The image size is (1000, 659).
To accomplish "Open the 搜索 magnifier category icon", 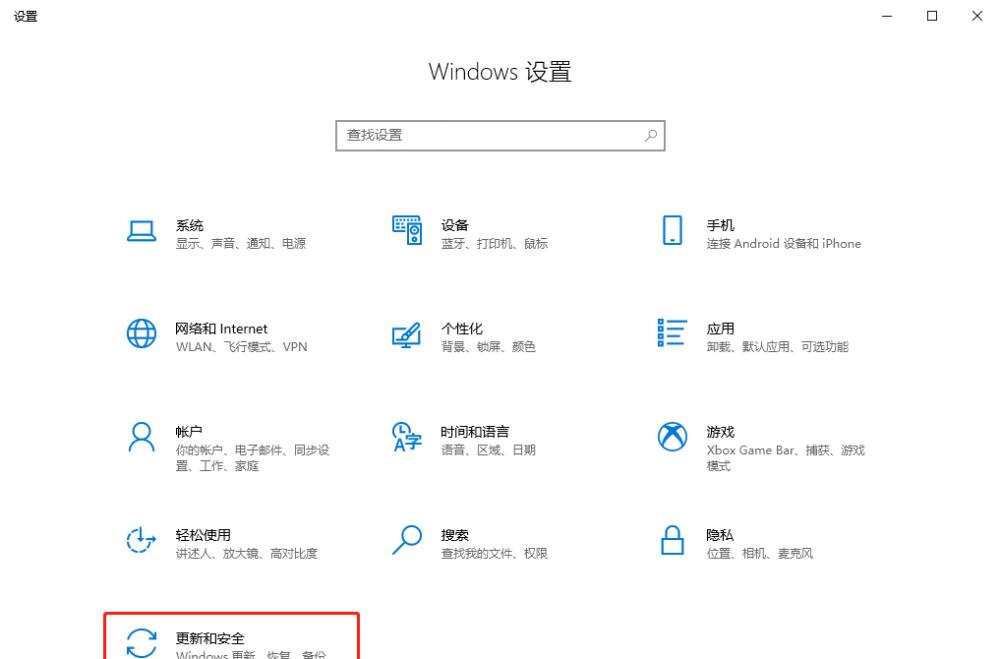I will tap(407, 540).
